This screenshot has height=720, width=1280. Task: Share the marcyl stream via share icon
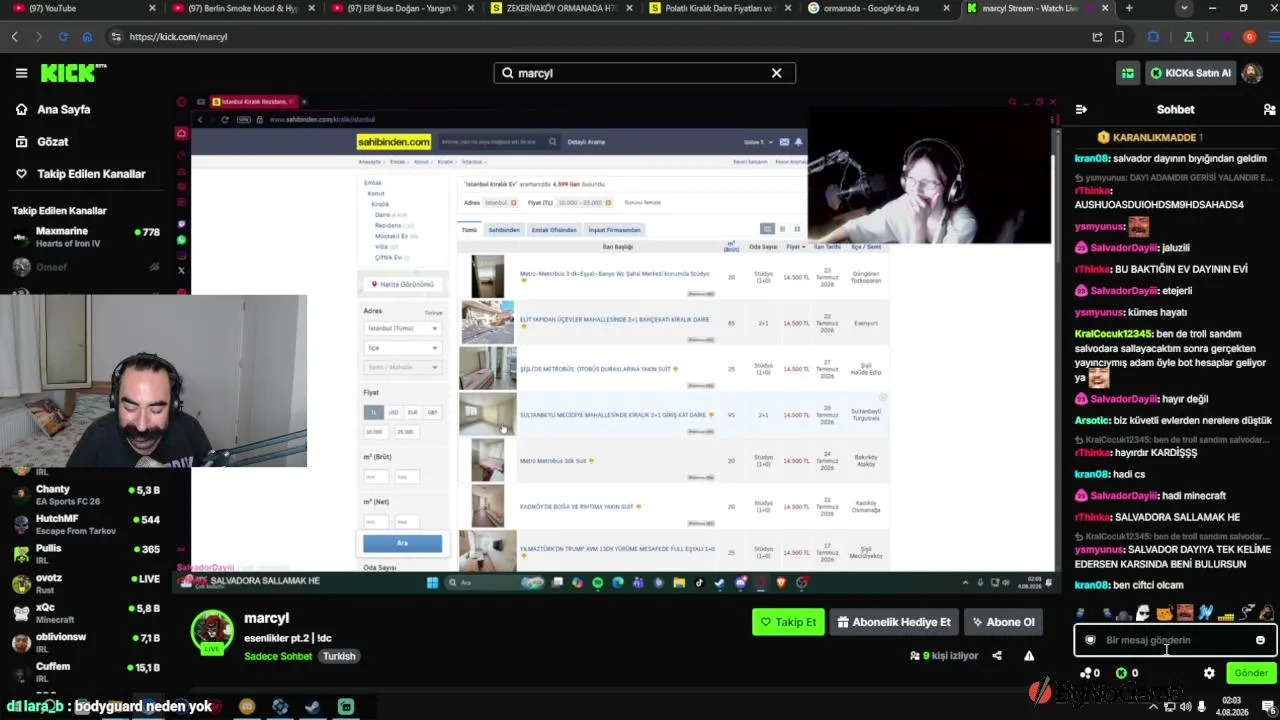997,656
